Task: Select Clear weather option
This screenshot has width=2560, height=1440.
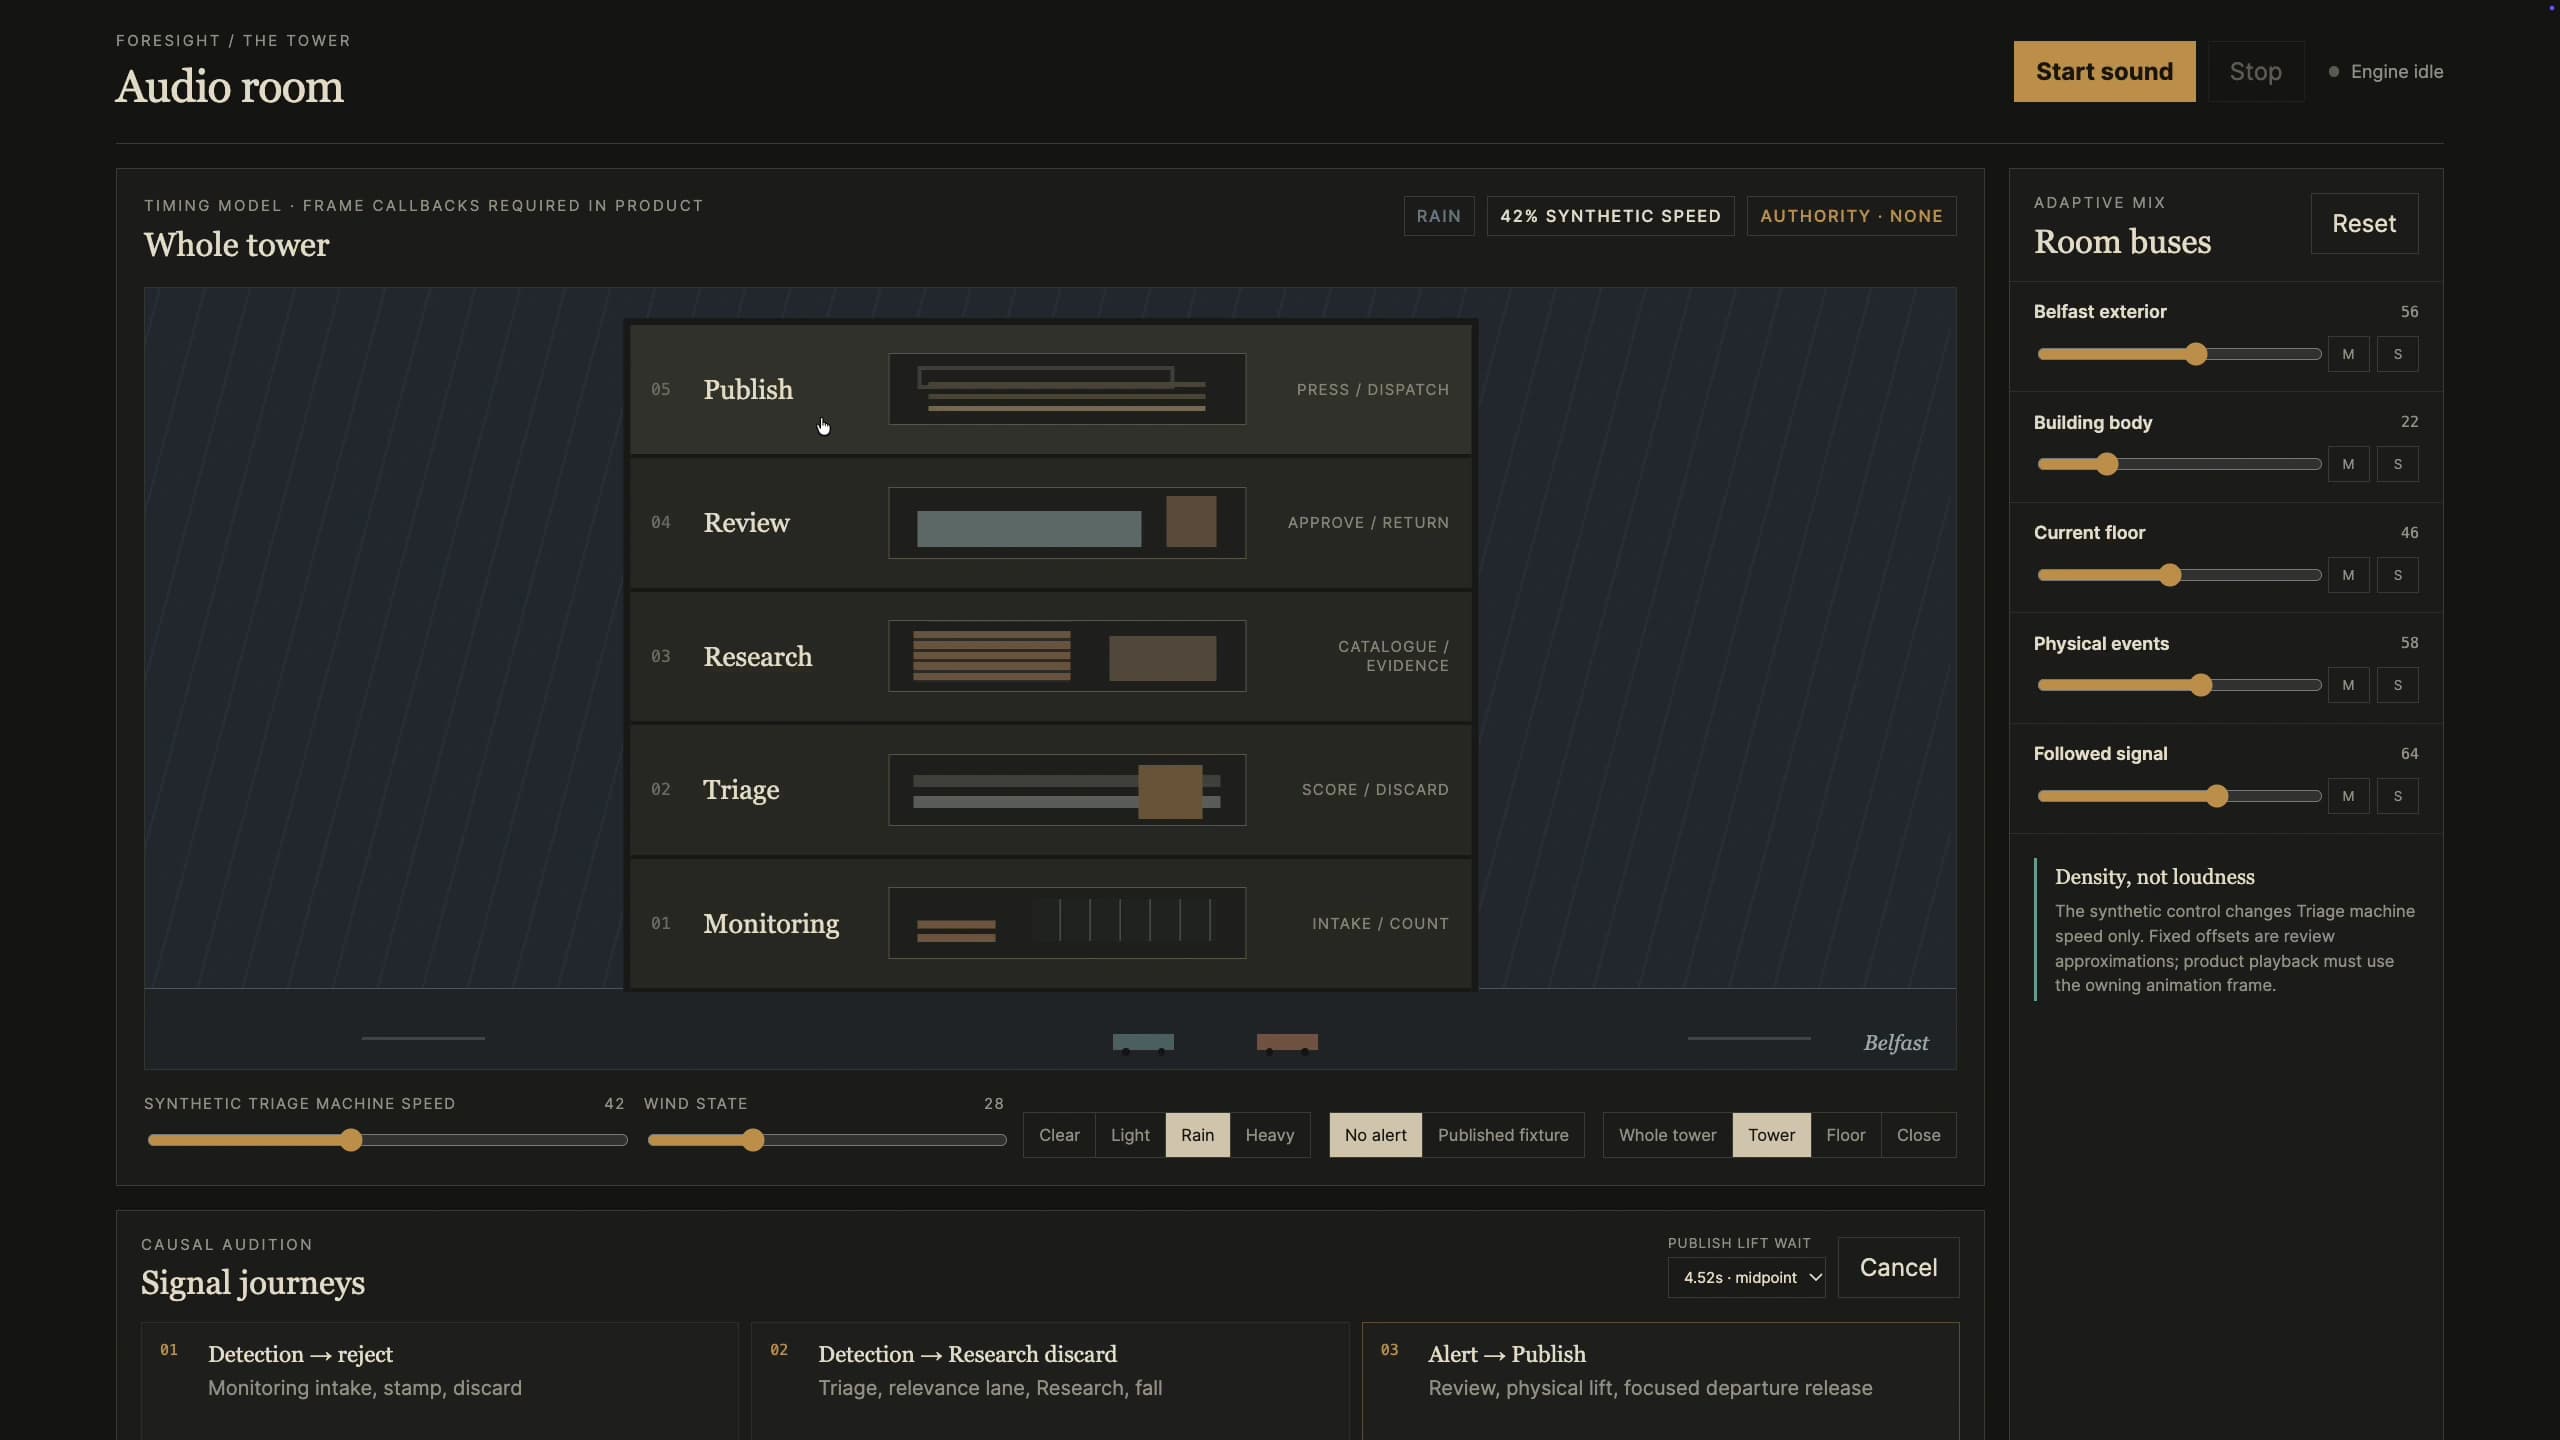Action: pos(1059,1135)
